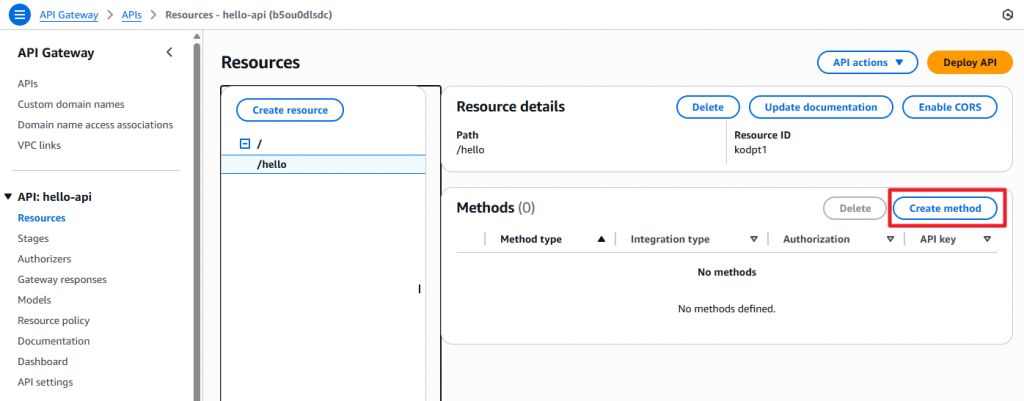
Task: Open Stages in the sidebar
Action: (x=33, y=238)
